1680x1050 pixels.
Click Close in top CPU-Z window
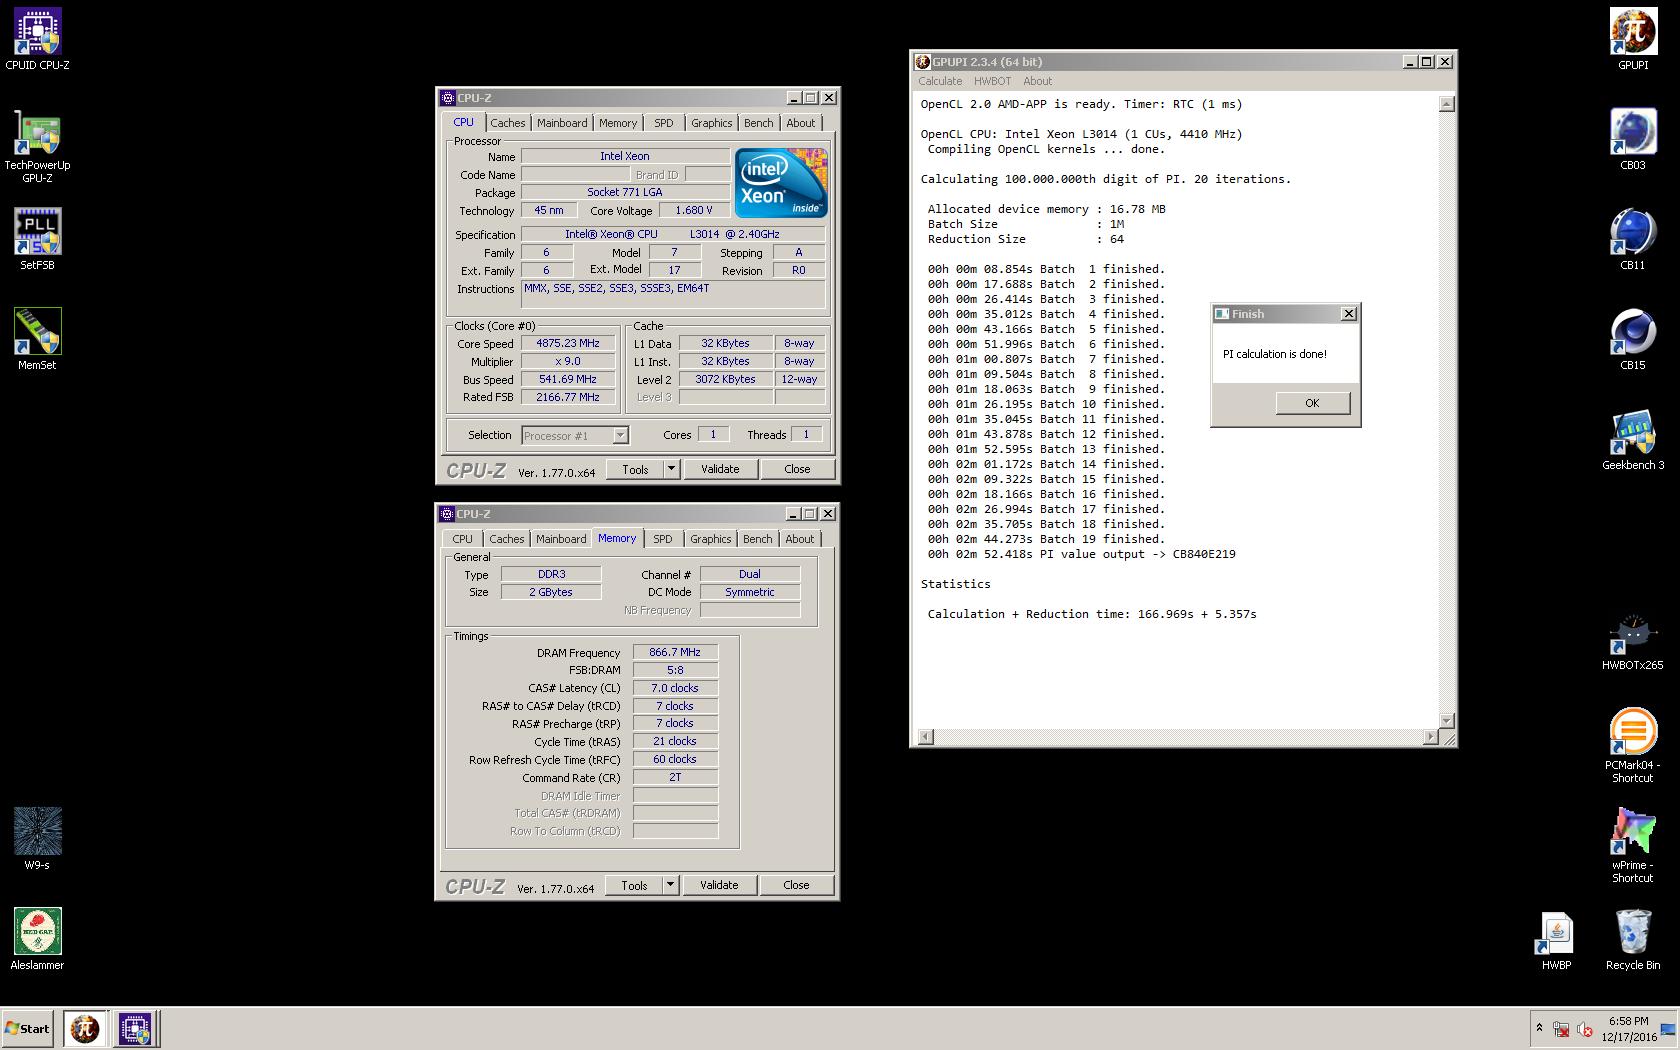point(797,469)
